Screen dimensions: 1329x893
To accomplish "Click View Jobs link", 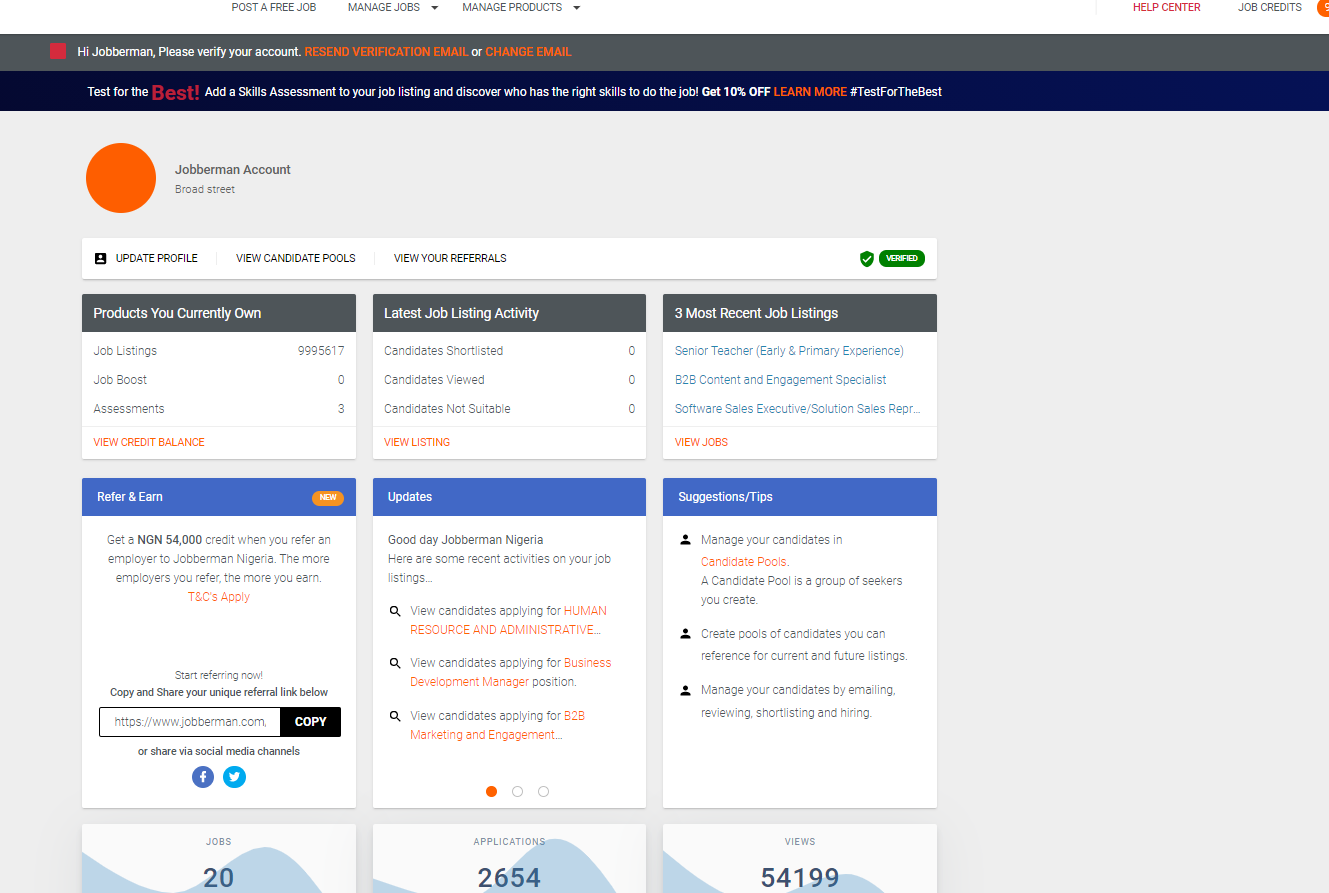I will click(x=701, y=442).
